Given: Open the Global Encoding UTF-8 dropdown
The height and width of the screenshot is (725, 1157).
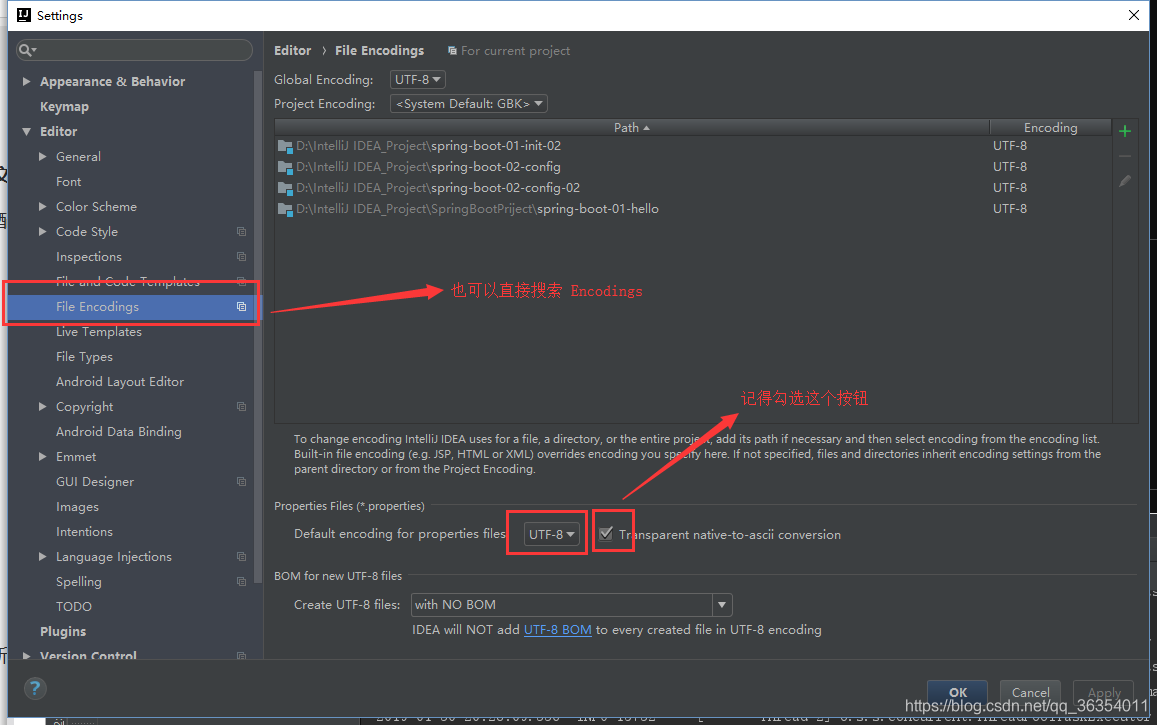Looking at the screenshot, I should click(418, 80).
